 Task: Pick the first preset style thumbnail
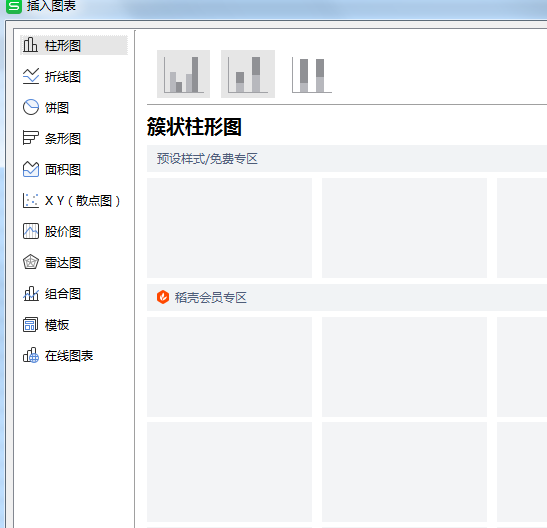(x=229, y=228)
